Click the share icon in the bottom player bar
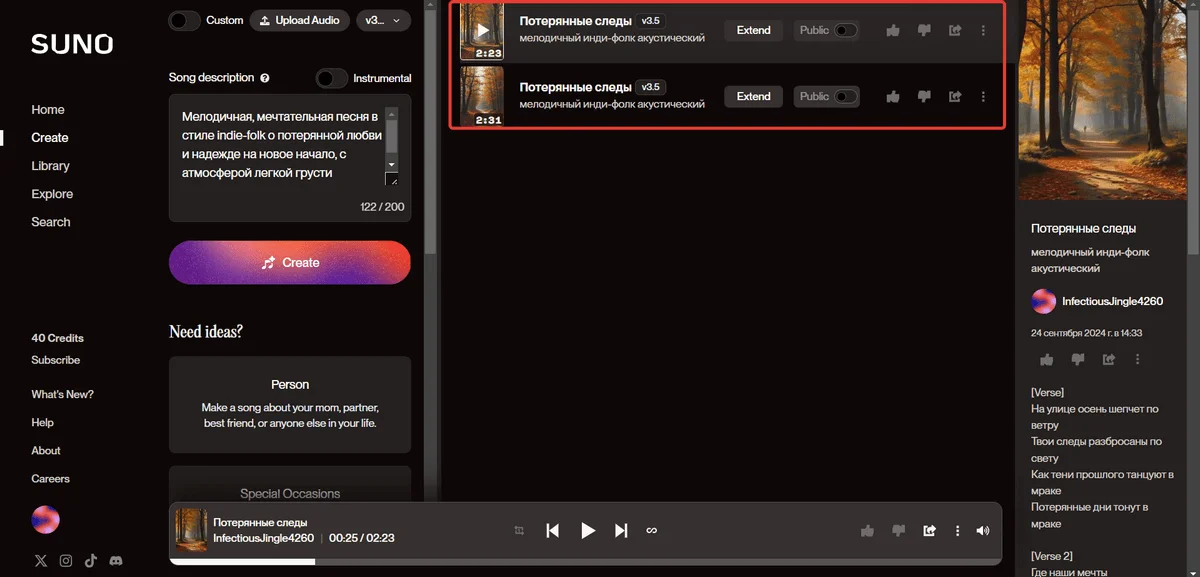The width and height of the screenshot is (1200, 577). click(929, 531)
